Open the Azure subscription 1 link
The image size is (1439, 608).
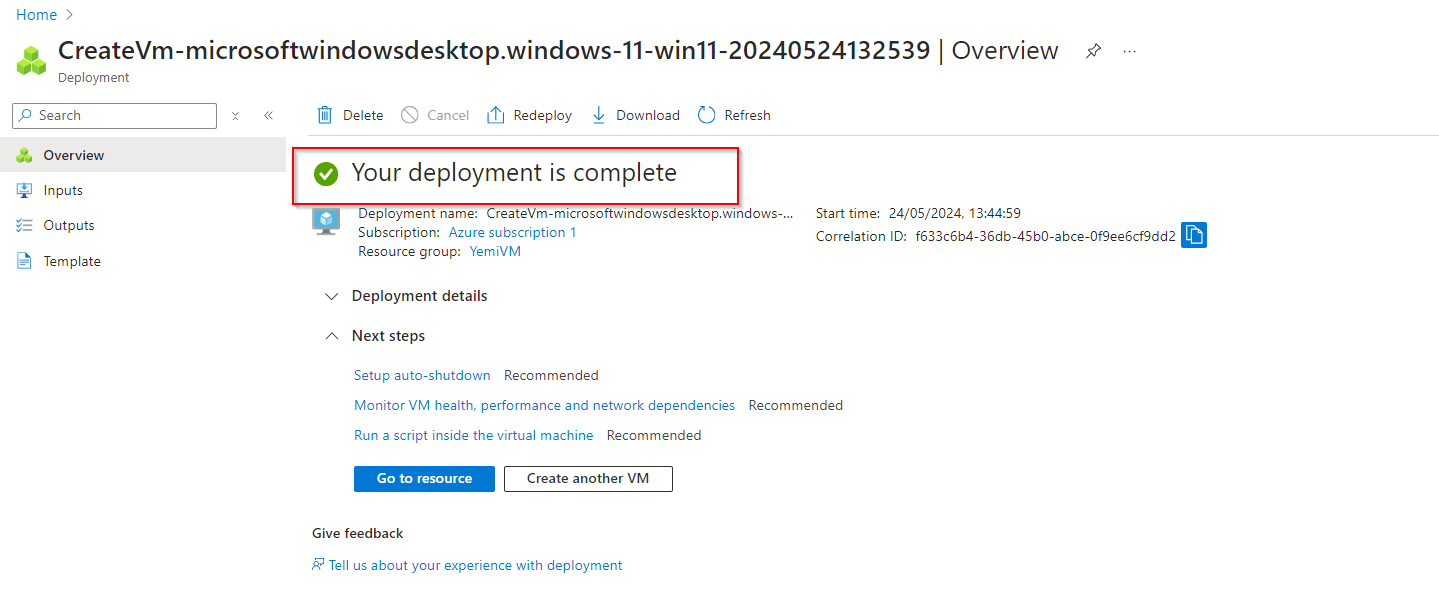pyautogui.click(x=512, y=232)
